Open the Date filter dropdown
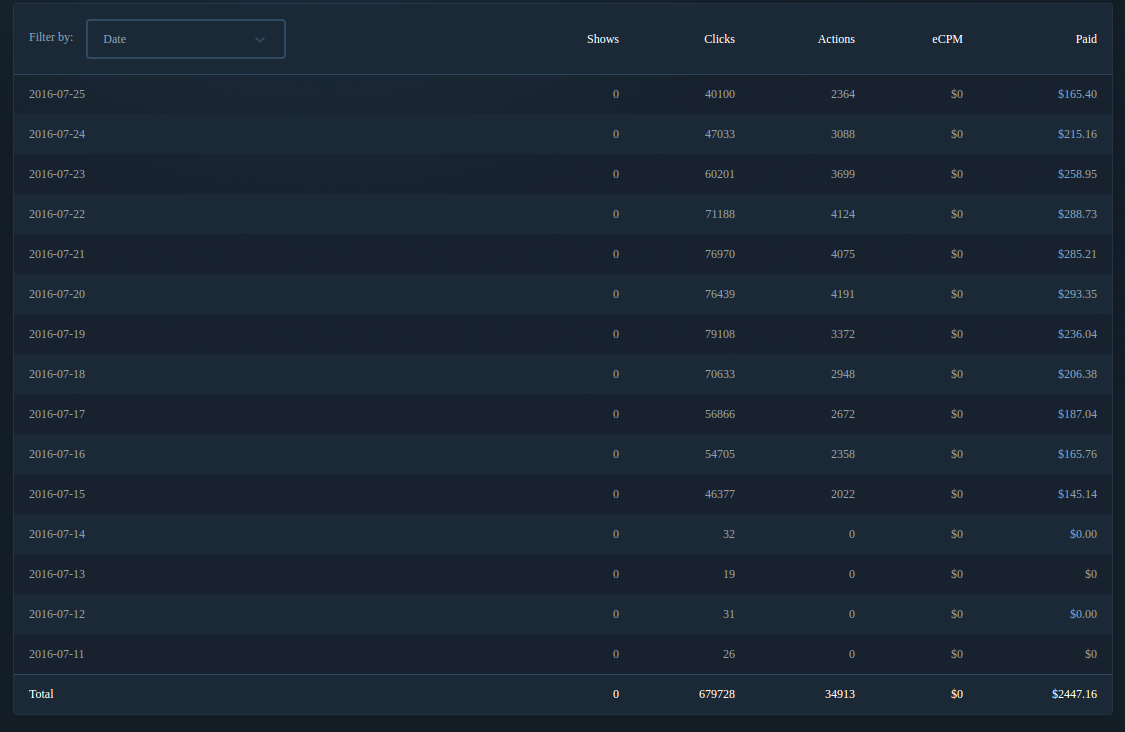 [x=186, y=39]
